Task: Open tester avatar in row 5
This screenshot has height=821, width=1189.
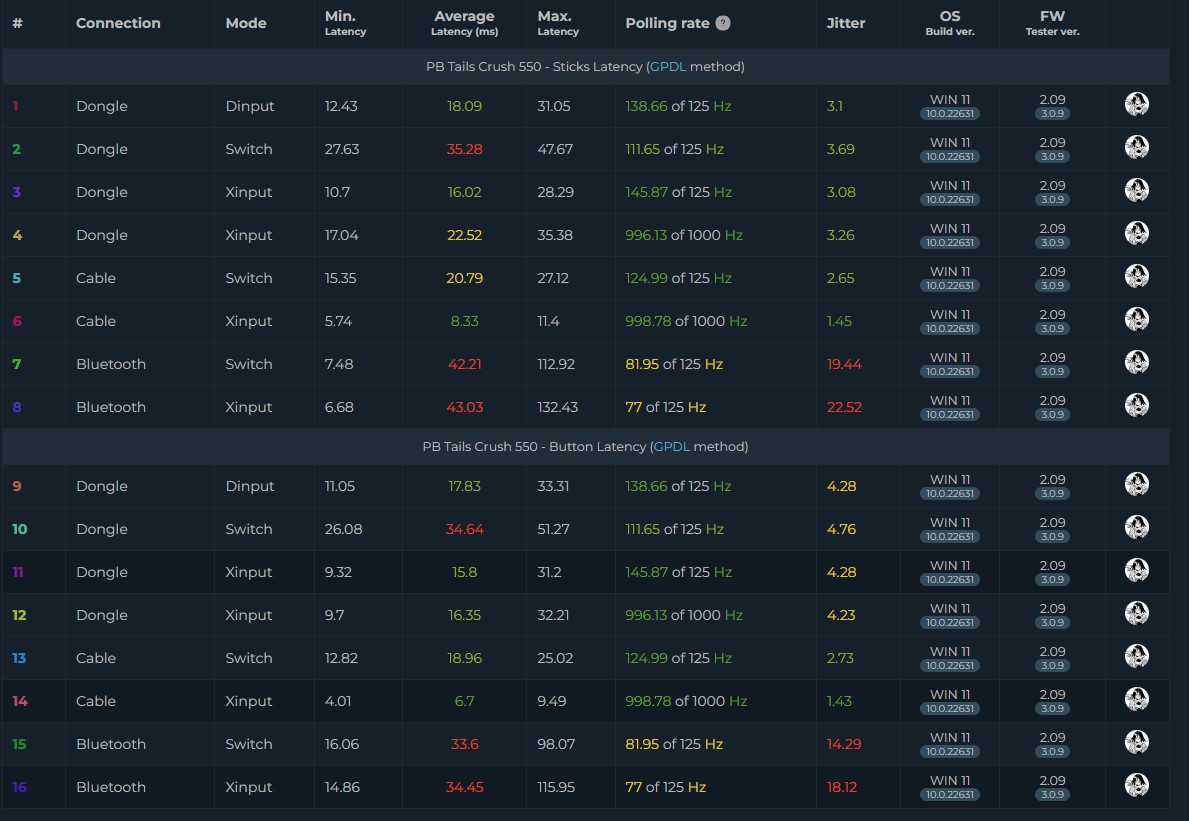Action: [1136, 276]
